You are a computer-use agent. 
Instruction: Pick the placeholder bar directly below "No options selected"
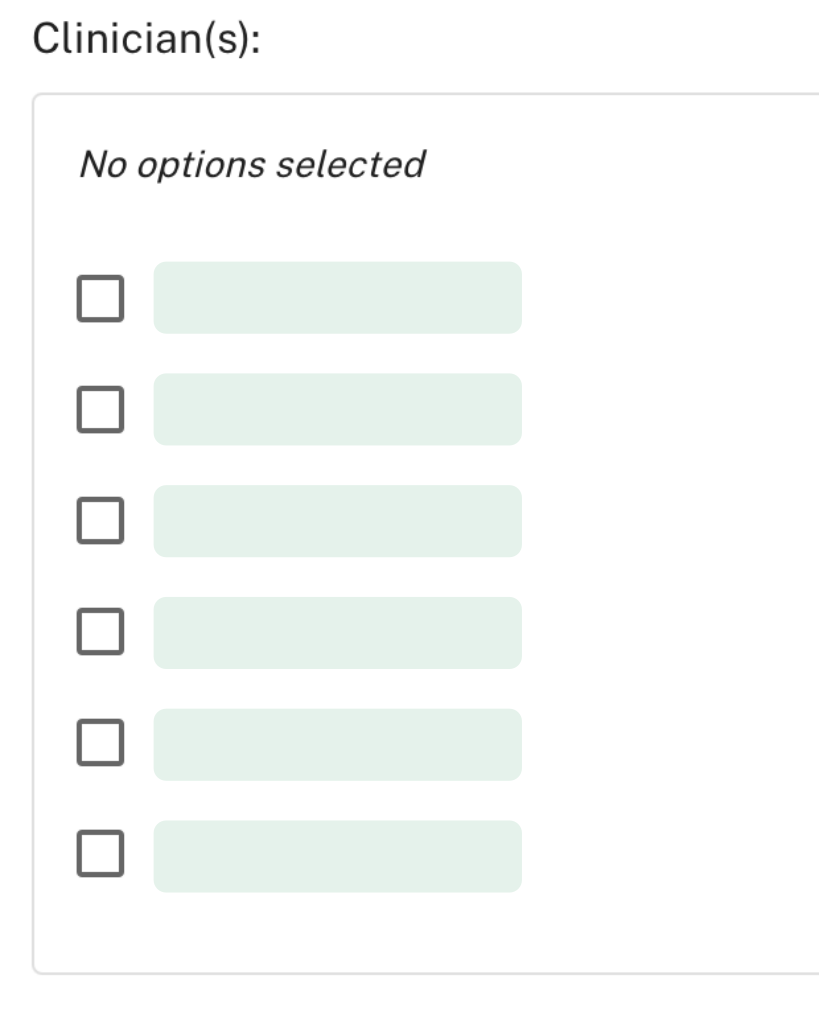coord(337,298)
